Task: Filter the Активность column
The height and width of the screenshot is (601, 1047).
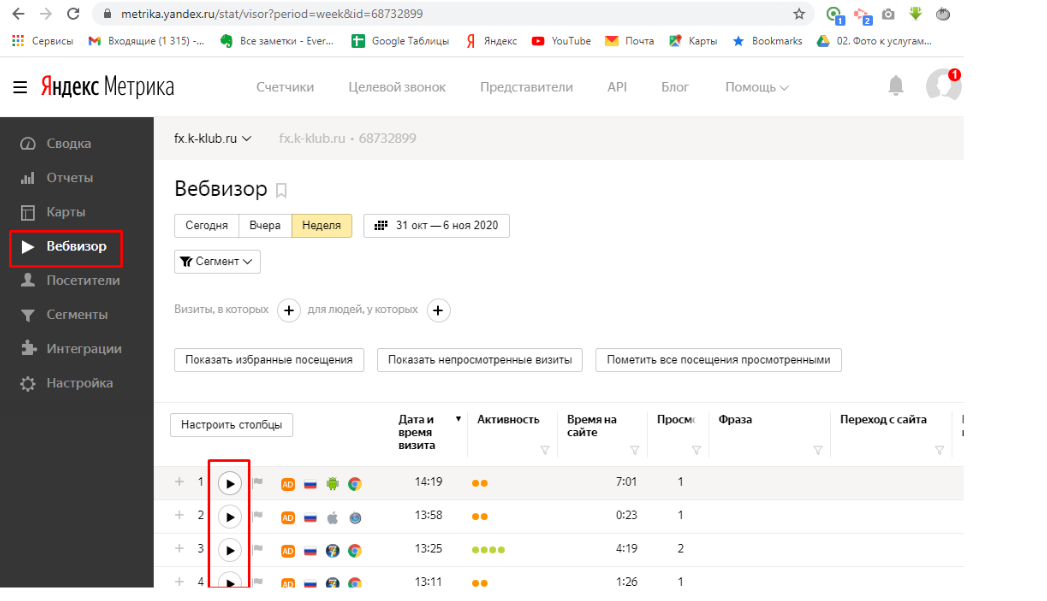Action: pyautogui.click(x=545, y=451)
